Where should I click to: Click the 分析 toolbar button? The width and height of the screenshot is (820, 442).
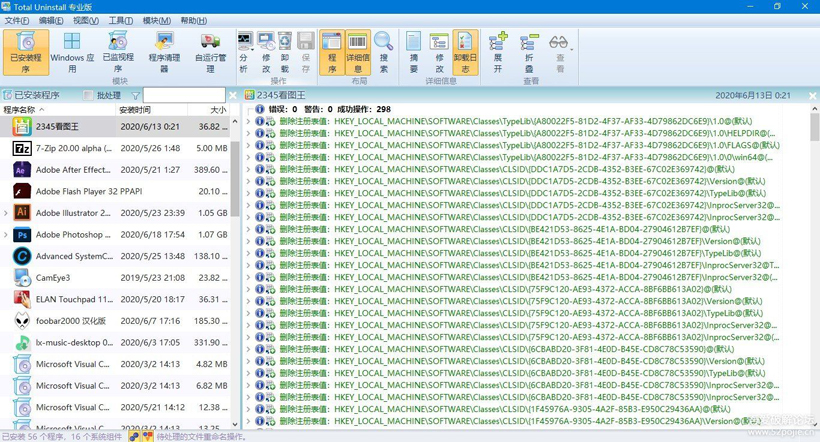244,52
